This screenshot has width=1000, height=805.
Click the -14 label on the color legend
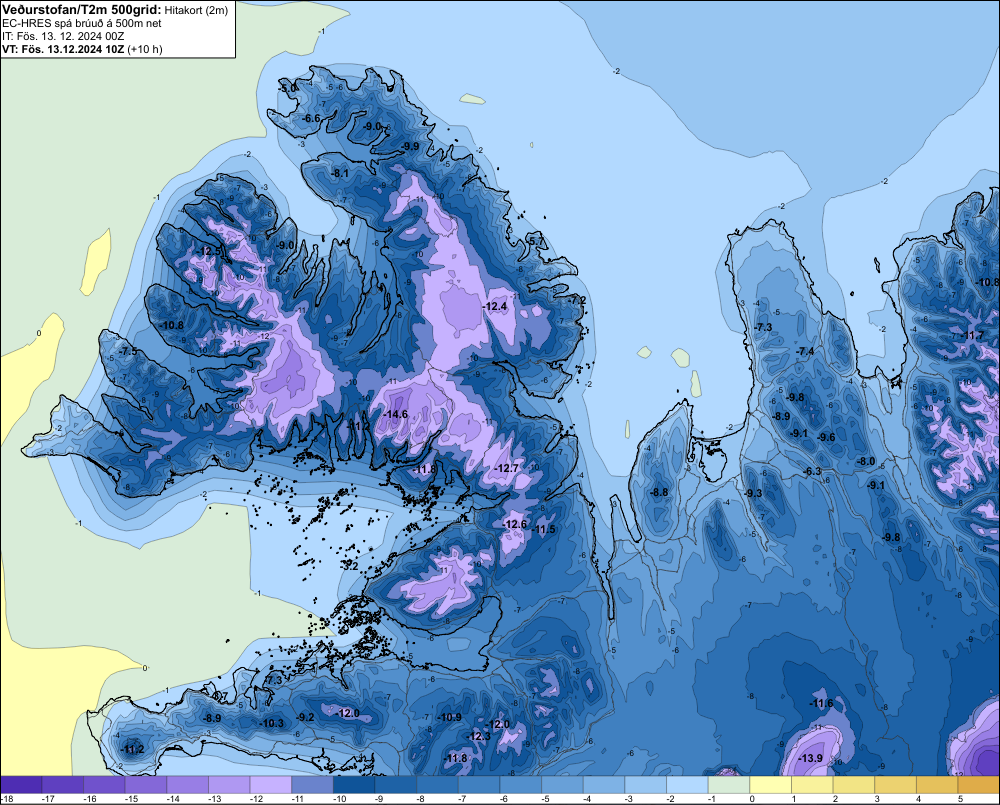pyautogui.click(x=172, y=799)
